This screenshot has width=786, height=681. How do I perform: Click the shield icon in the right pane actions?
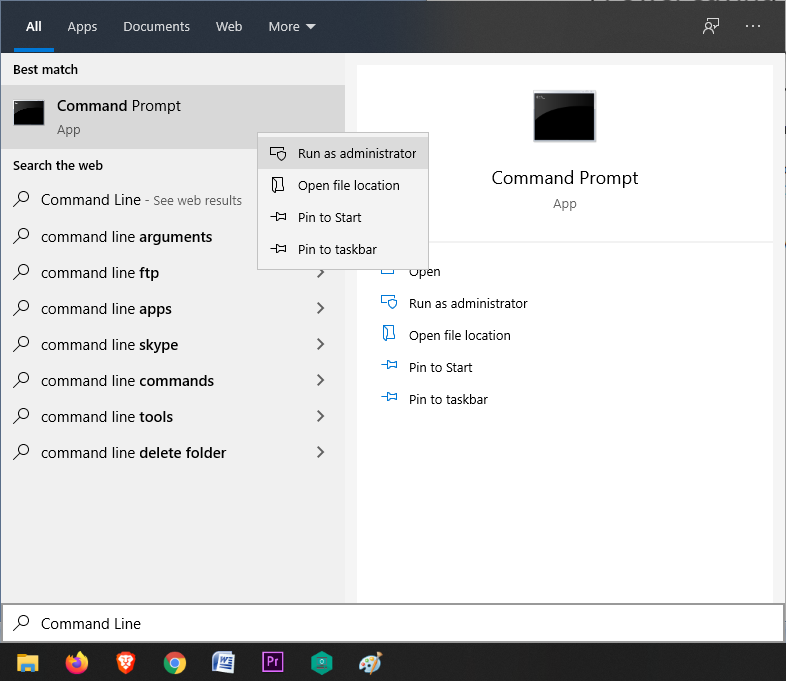point(389,302)
